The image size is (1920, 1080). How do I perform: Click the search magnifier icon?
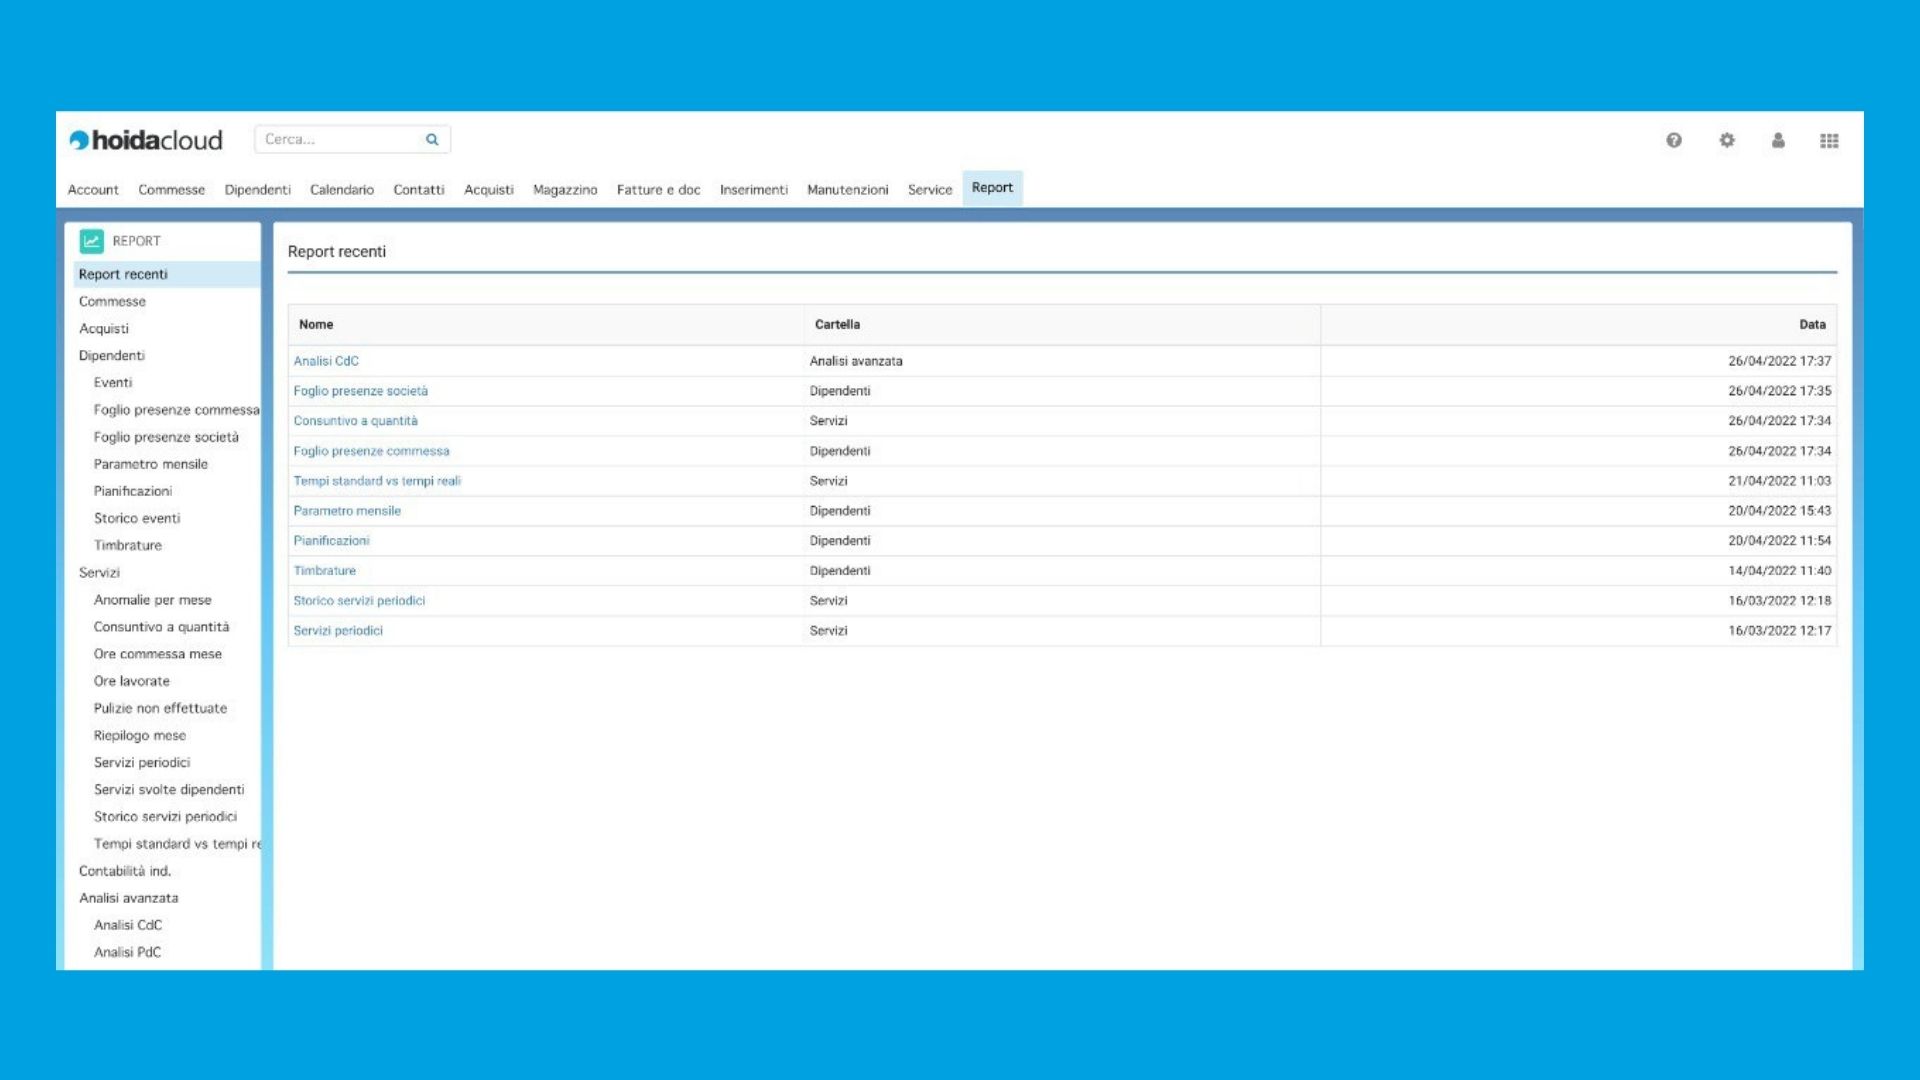point(432,139)
